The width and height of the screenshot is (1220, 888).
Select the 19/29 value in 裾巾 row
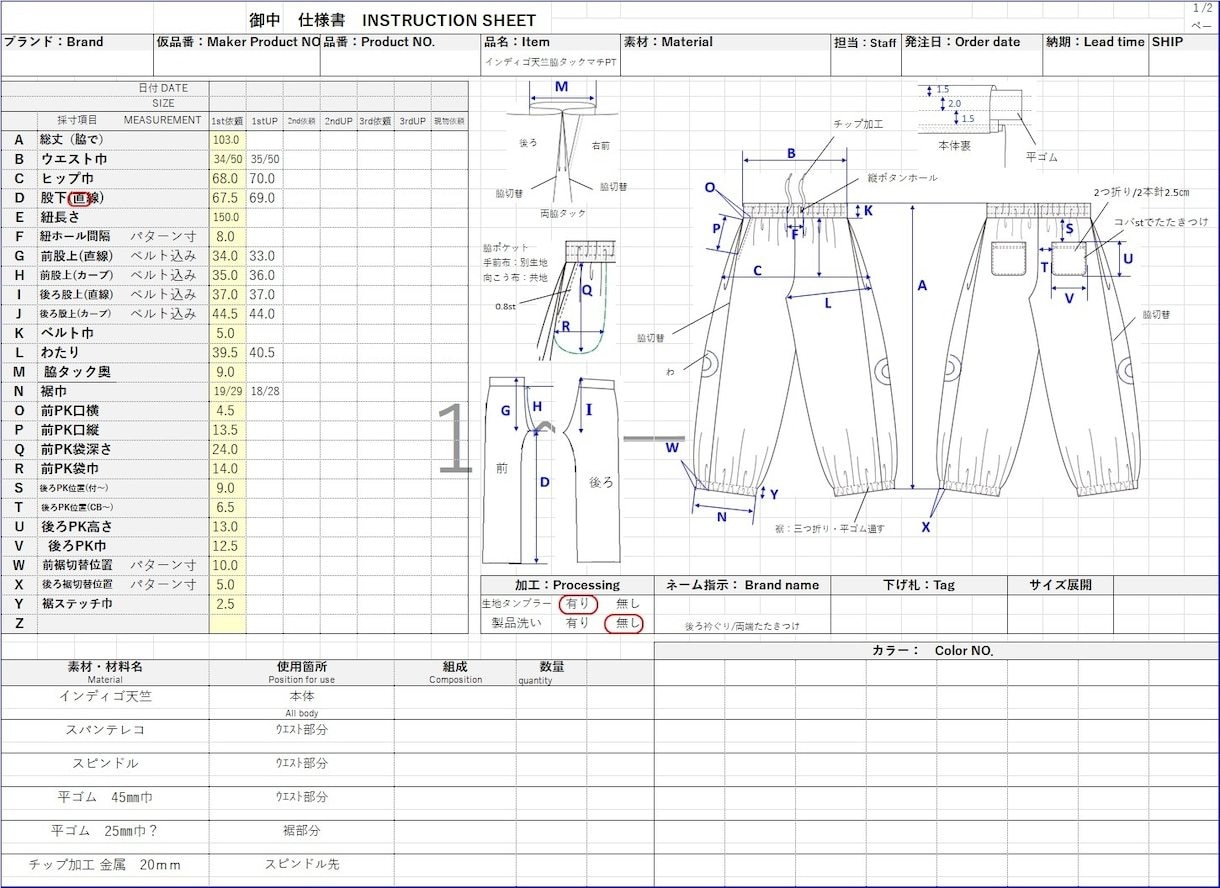click(x=227, y=391)
